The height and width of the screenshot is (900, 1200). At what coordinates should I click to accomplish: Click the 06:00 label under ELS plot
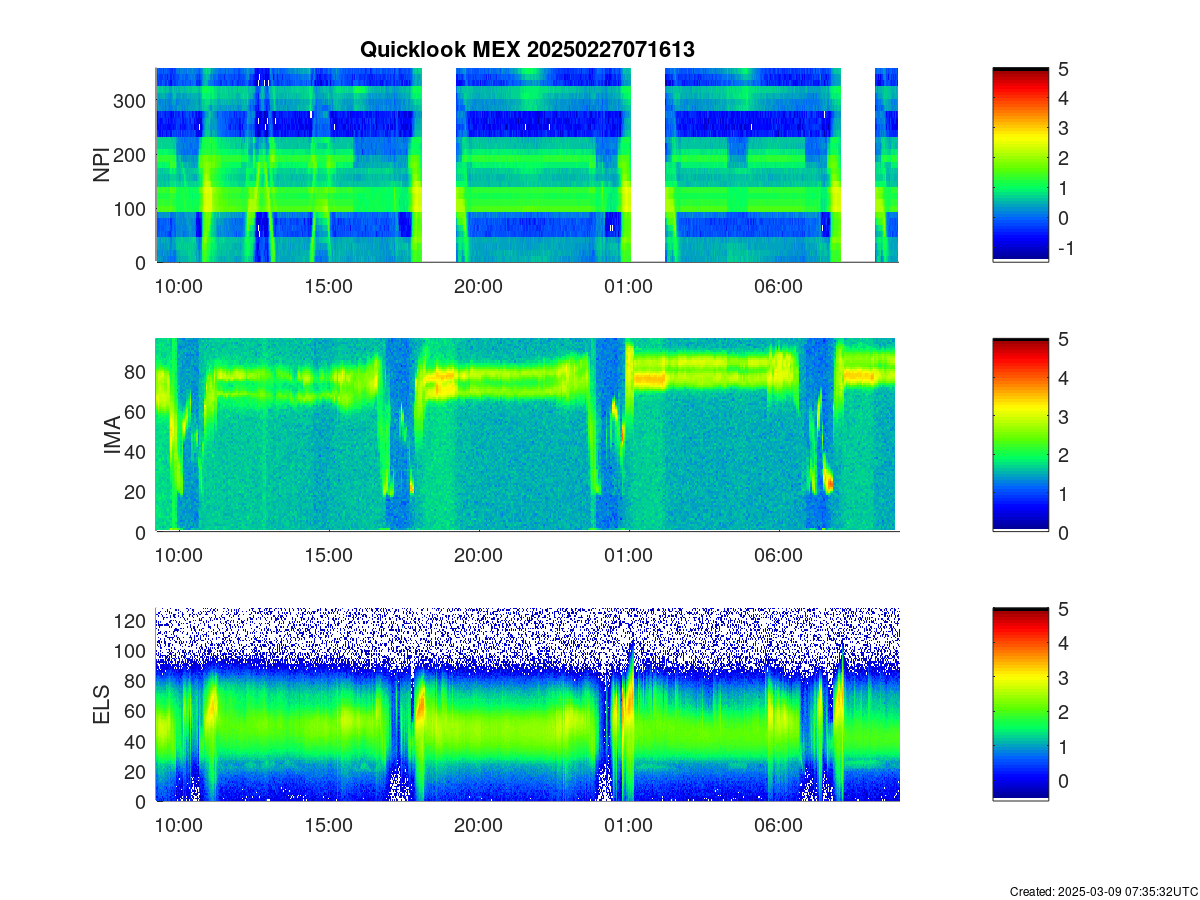779,825
